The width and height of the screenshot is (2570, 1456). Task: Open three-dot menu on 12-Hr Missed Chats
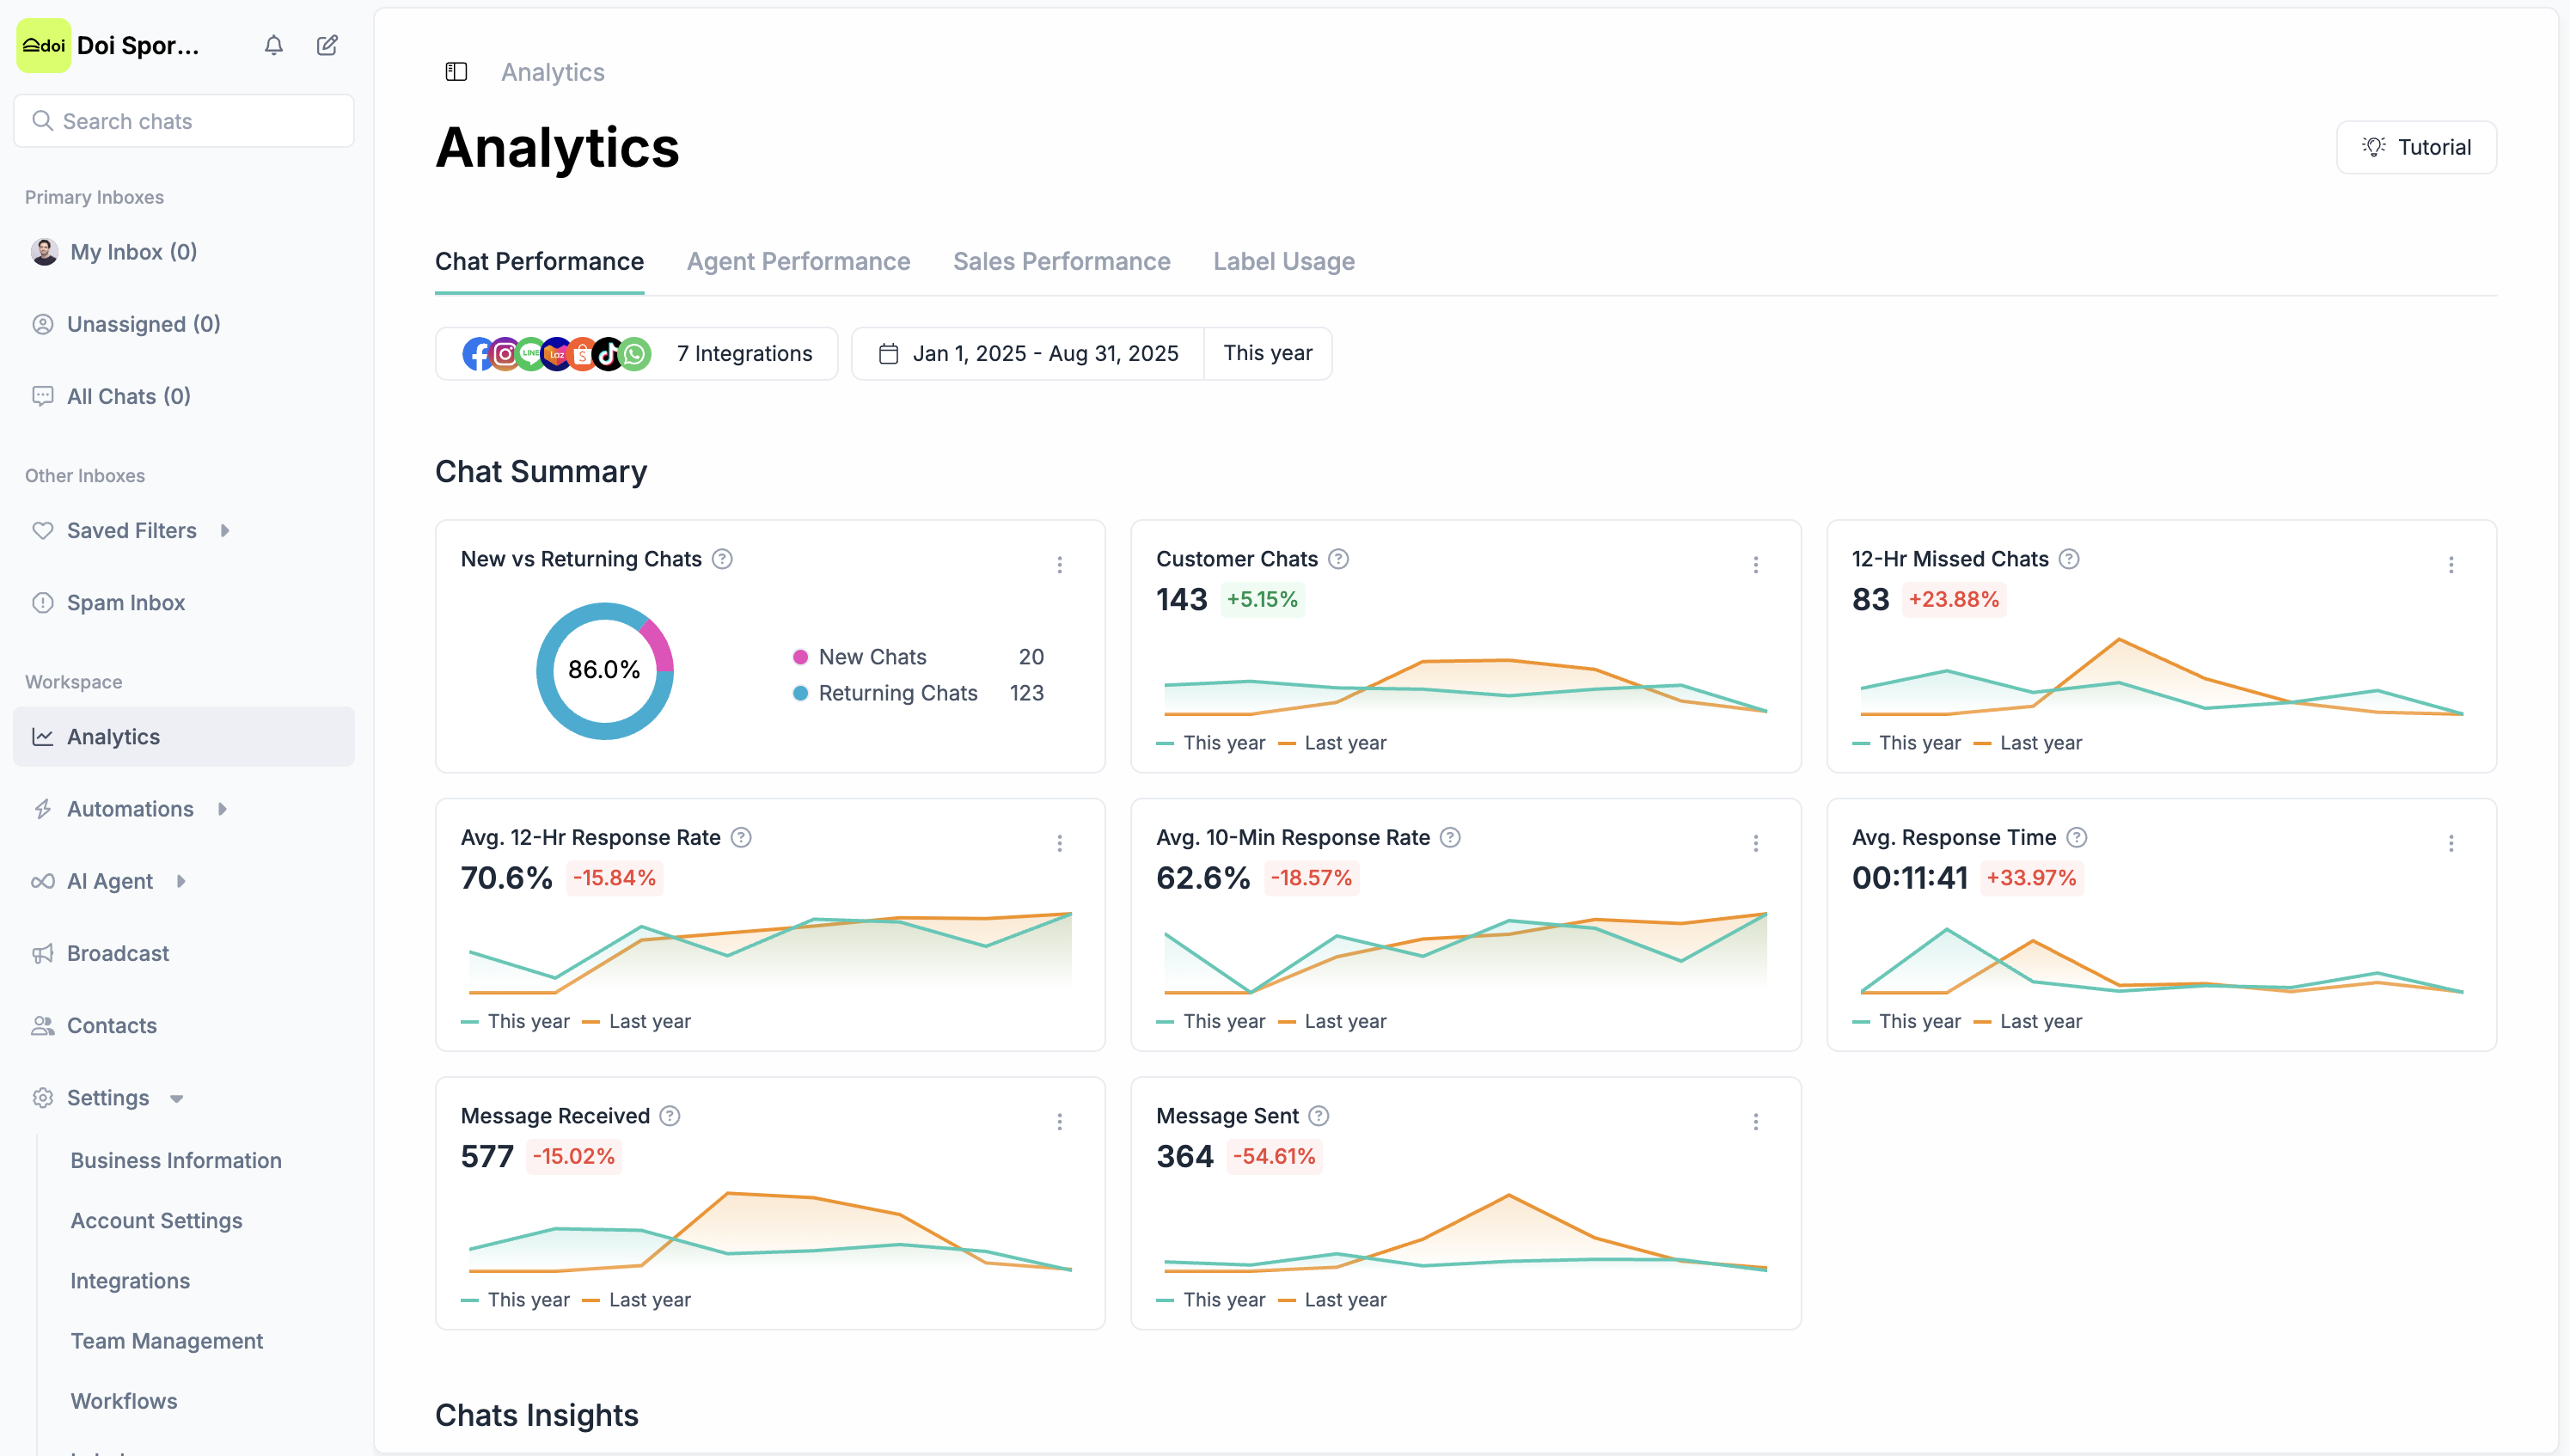[x=2451, y=565]
